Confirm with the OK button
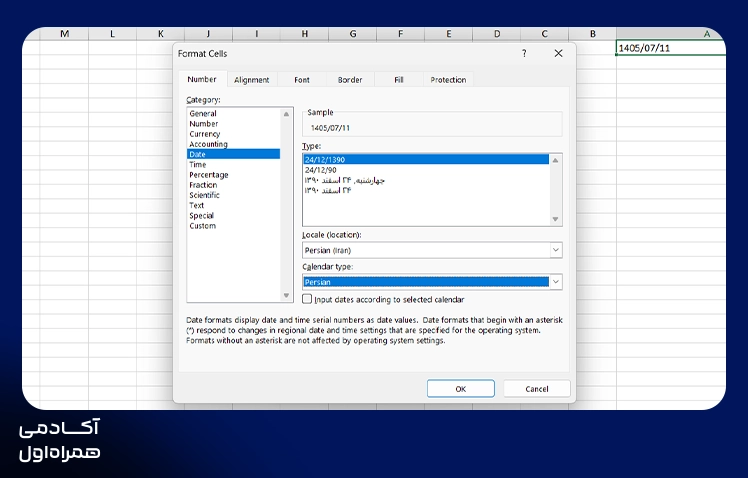This screenshot has height=478, width=748. click(460, 389)
